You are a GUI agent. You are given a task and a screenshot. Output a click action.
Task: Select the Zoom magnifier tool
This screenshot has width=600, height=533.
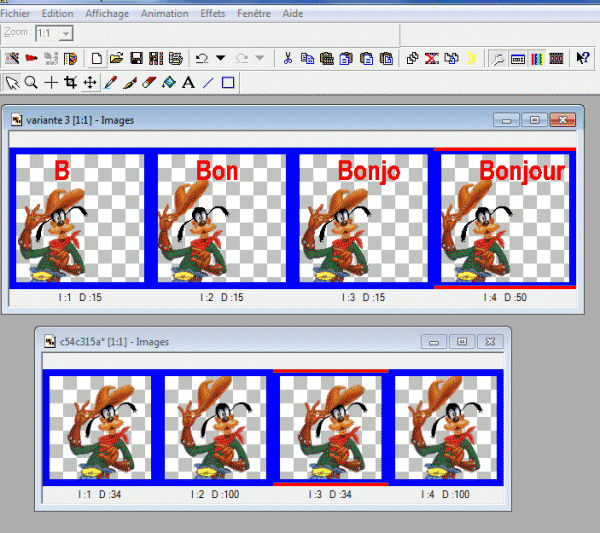coord(31,83)
